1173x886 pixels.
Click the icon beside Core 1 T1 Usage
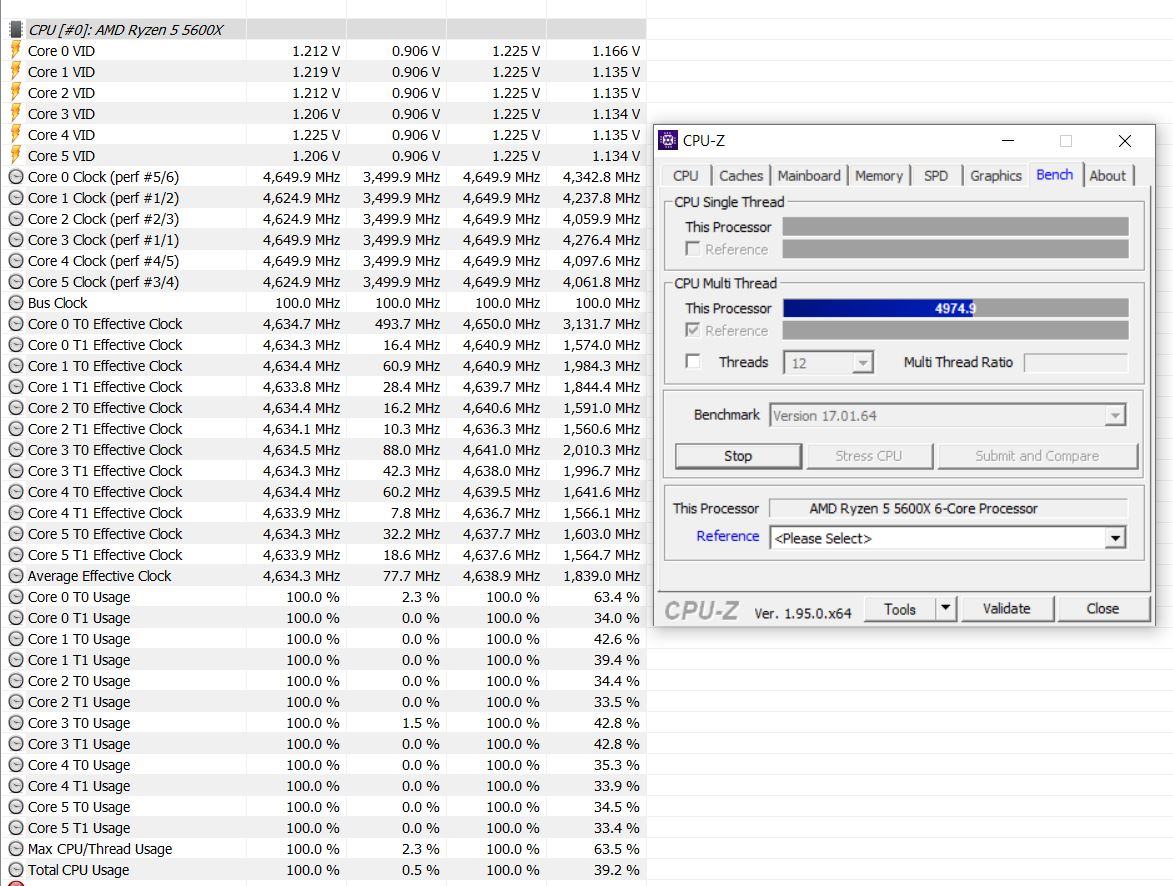tap(16, 660)
